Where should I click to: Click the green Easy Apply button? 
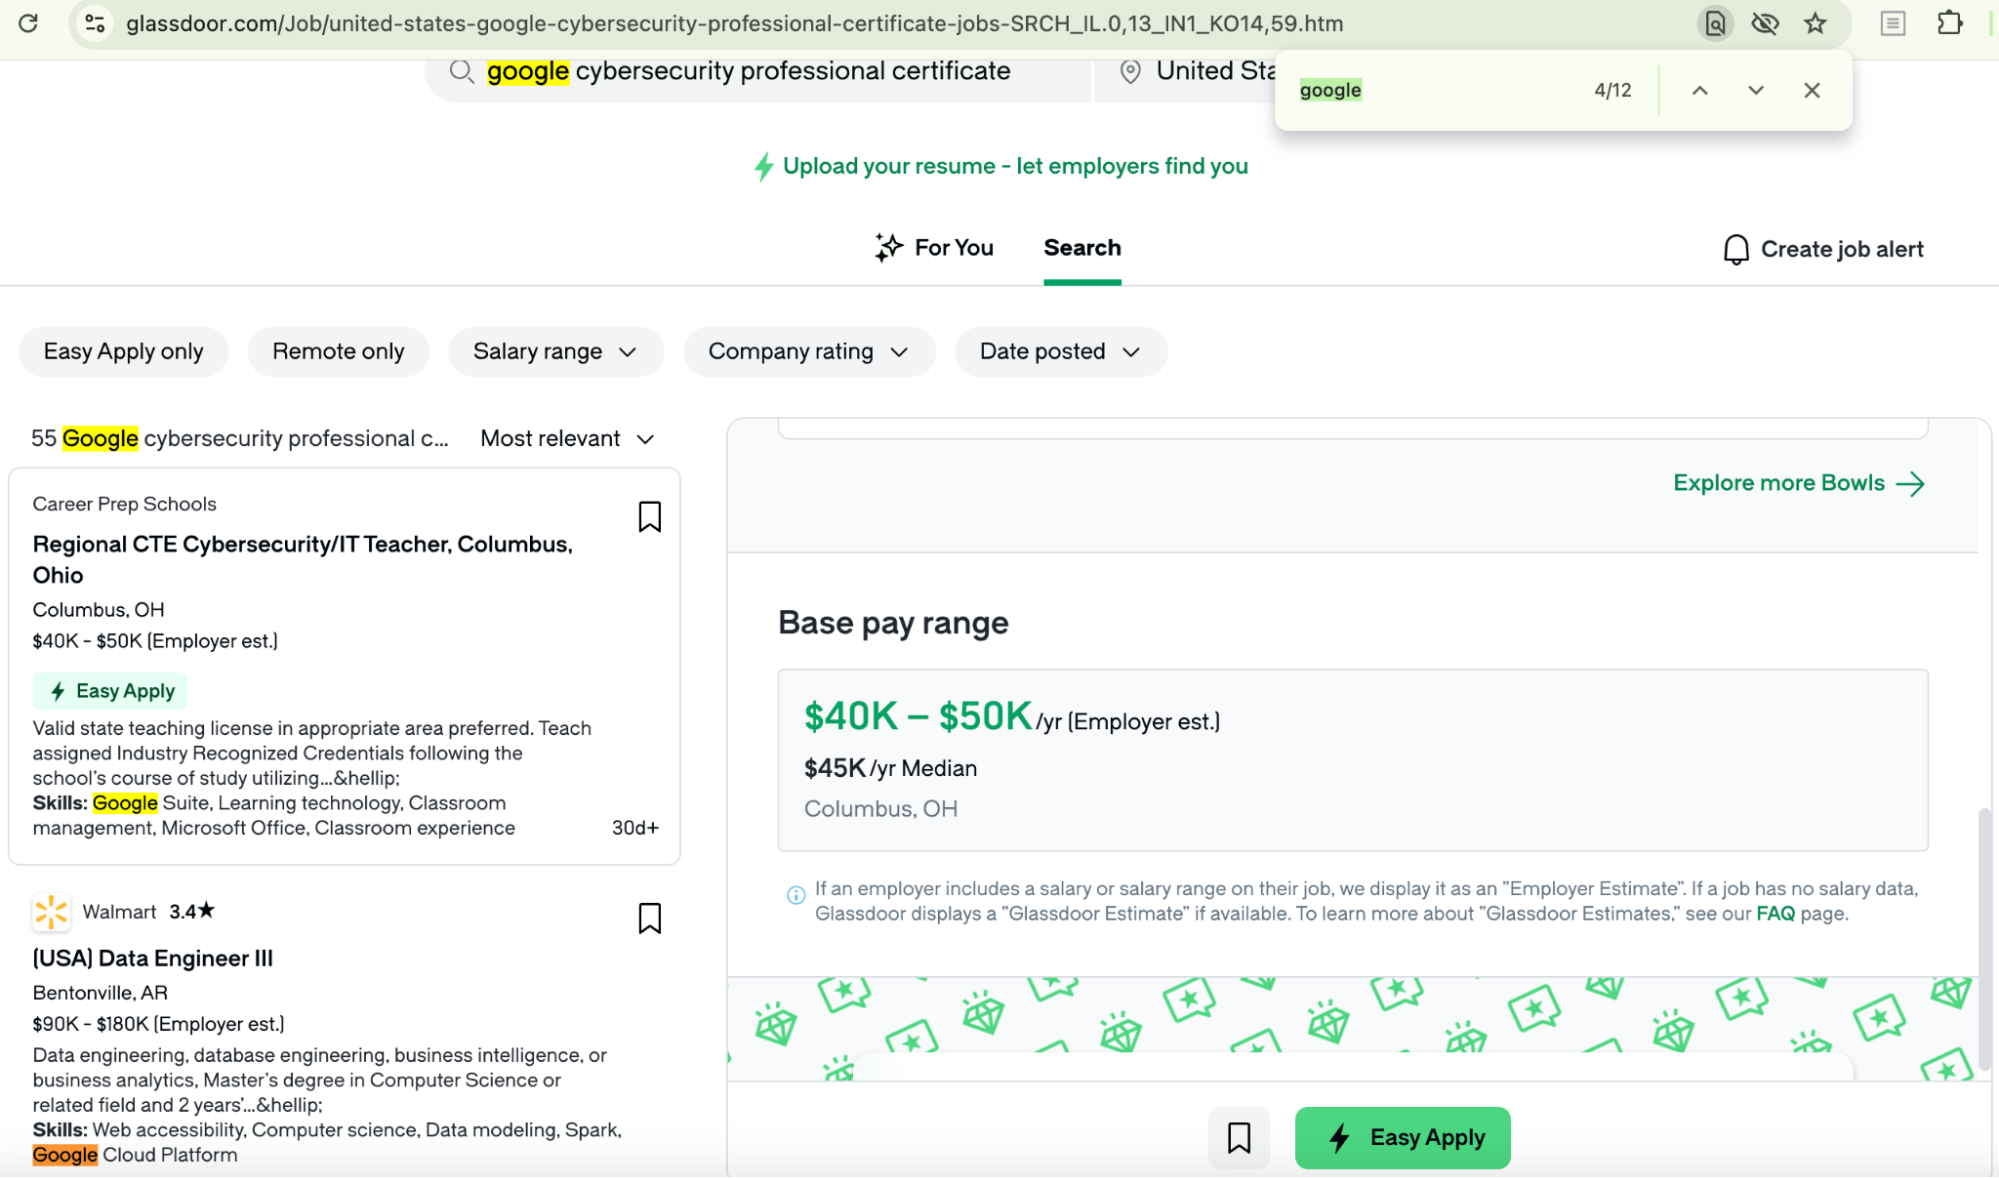1402,1138
